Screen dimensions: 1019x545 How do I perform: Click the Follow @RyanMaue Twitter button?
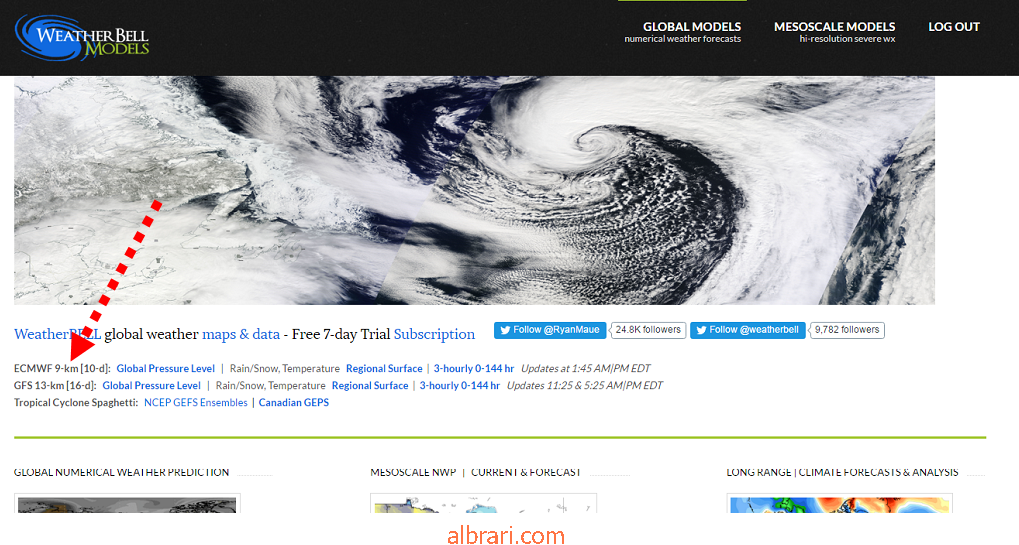tap(550, 330)
